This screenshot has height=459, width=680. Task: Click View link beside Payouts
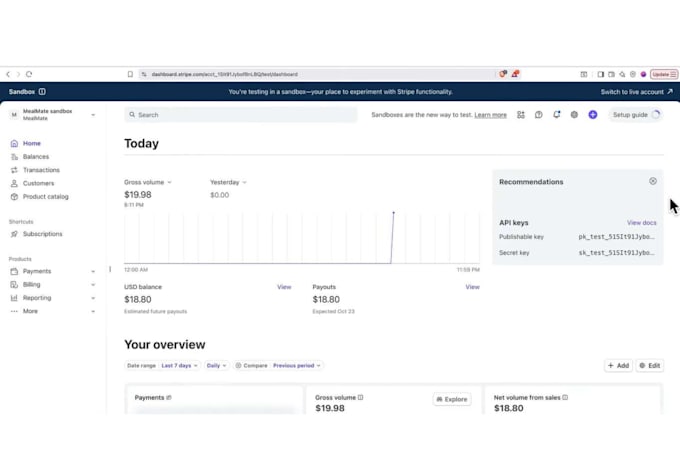[472, 287]
